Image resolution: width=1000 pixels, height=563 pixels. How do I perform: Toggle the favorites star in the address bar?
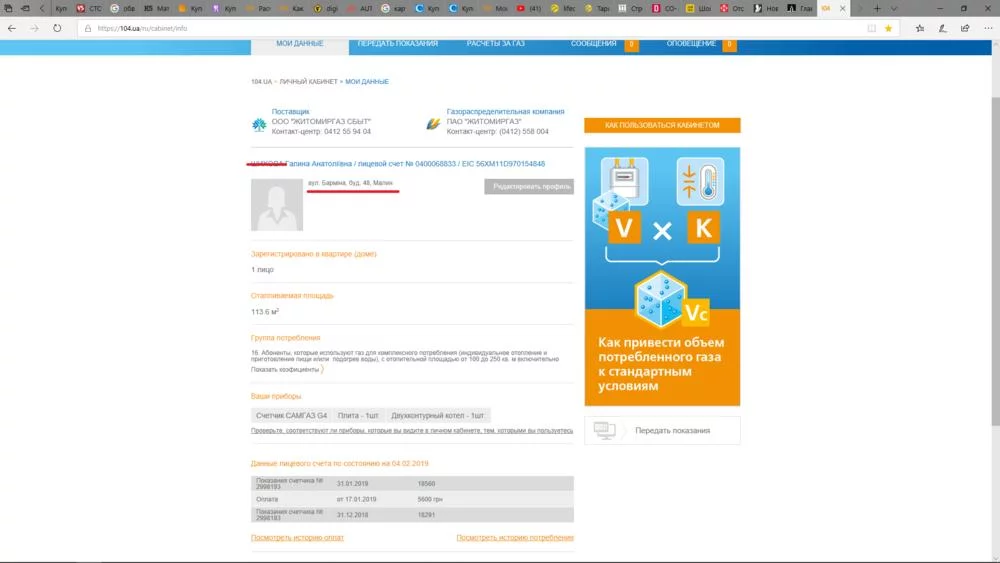(888, 28)
